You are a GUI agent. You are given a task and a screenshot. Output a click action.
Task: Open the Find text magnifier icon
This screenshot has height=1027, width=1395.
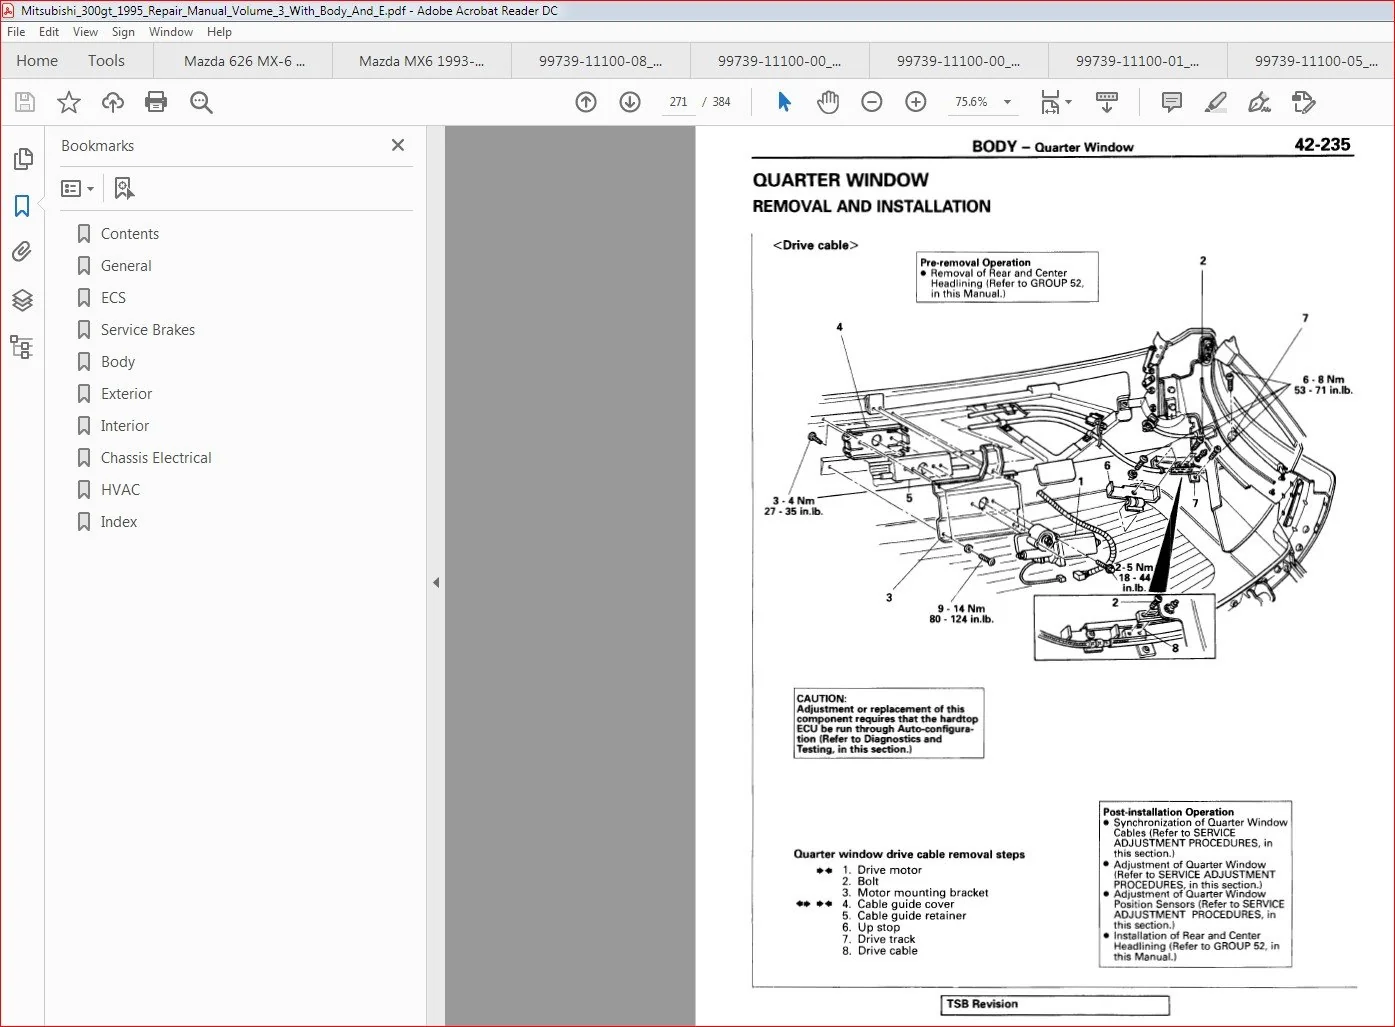[x=201, y=102]
